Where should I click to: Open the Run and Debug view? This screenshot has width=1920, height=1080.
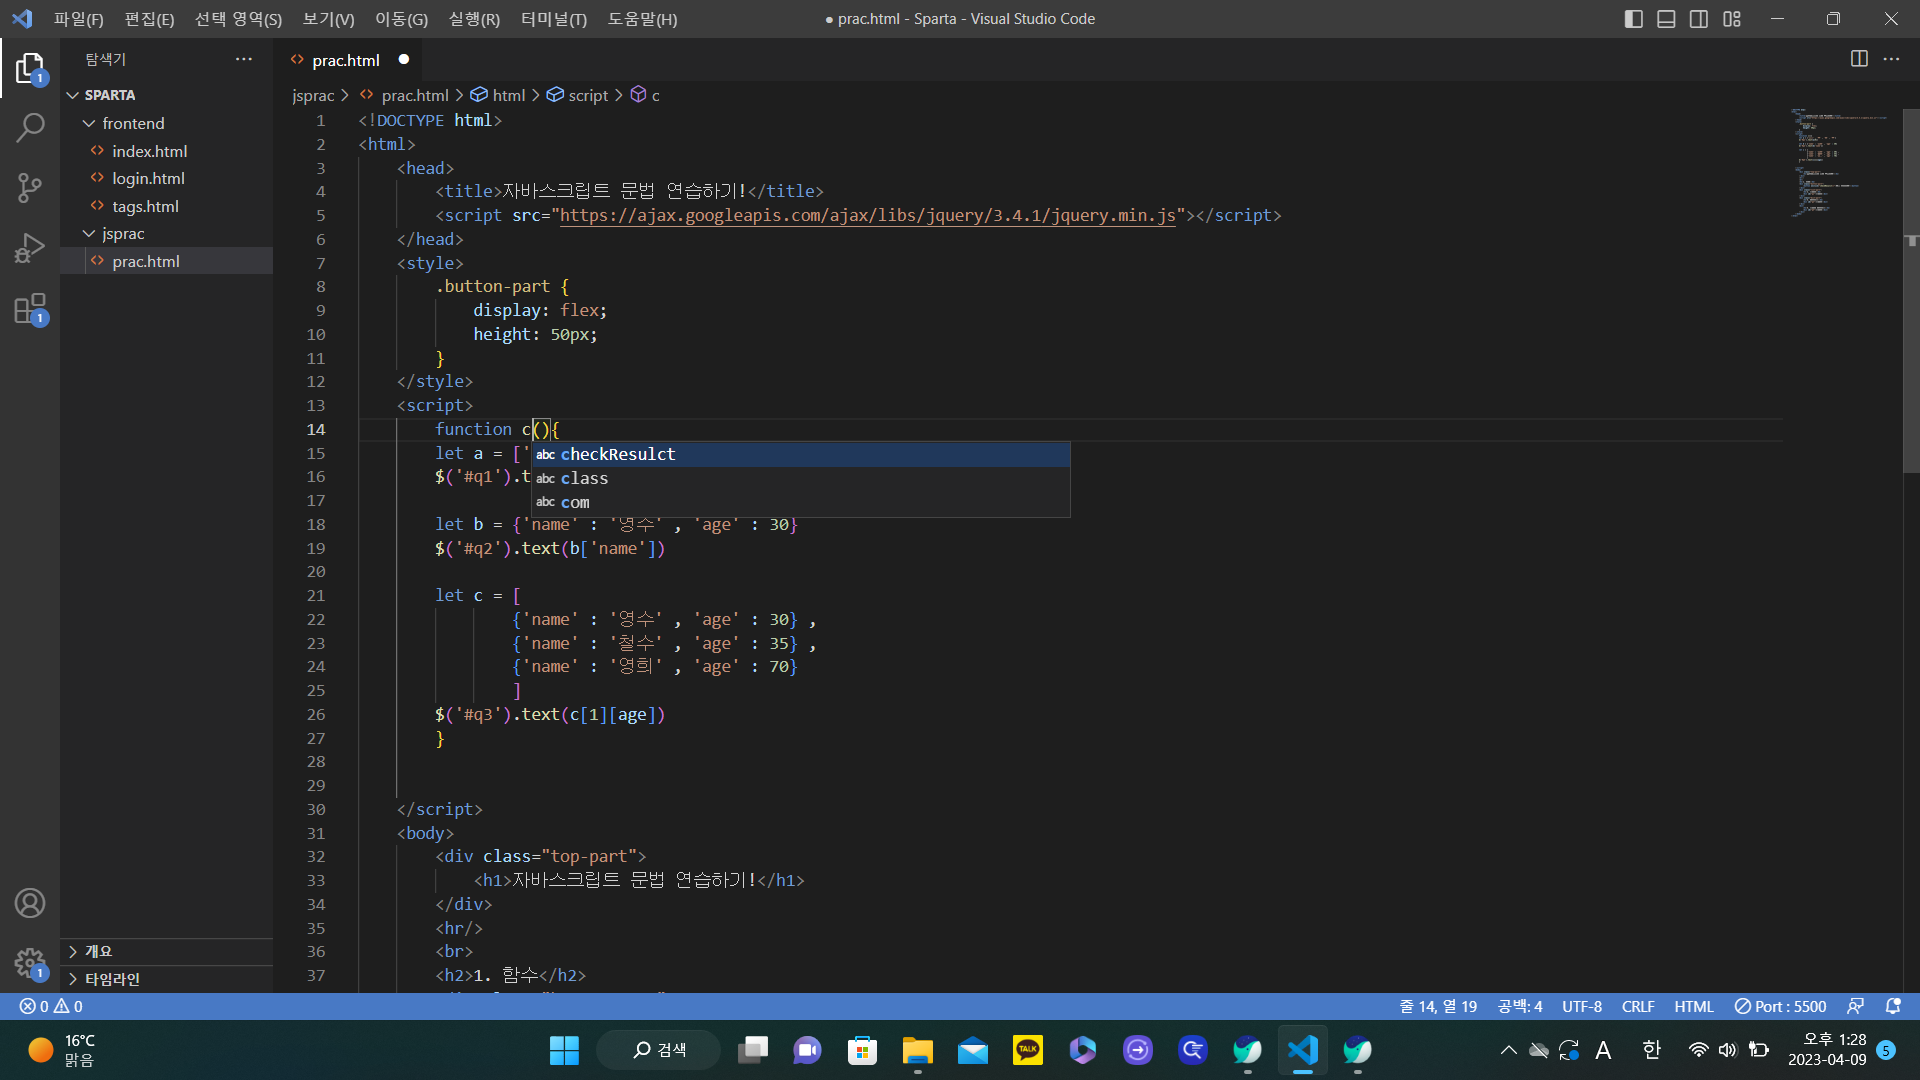point(30,247)
